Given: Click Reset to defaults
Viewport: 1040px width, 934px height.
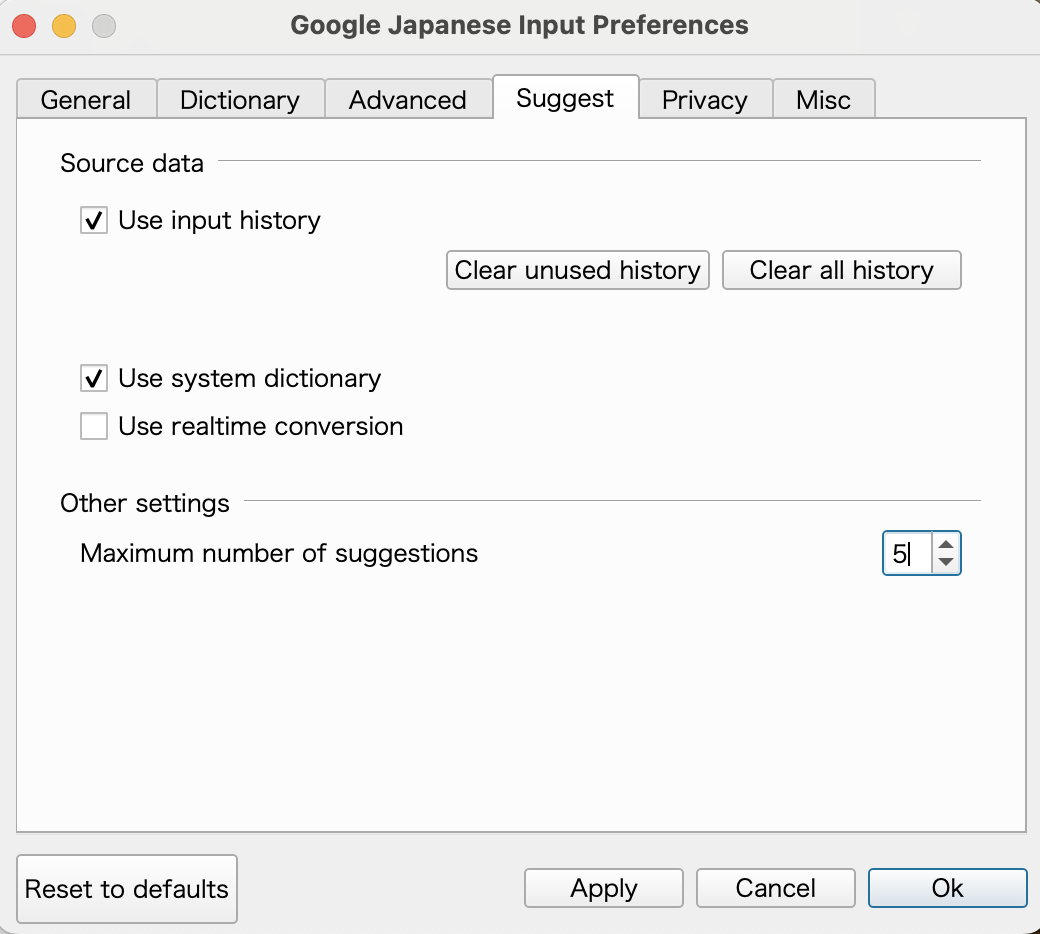Looking at the screenshot, I should tap(127, 889).
